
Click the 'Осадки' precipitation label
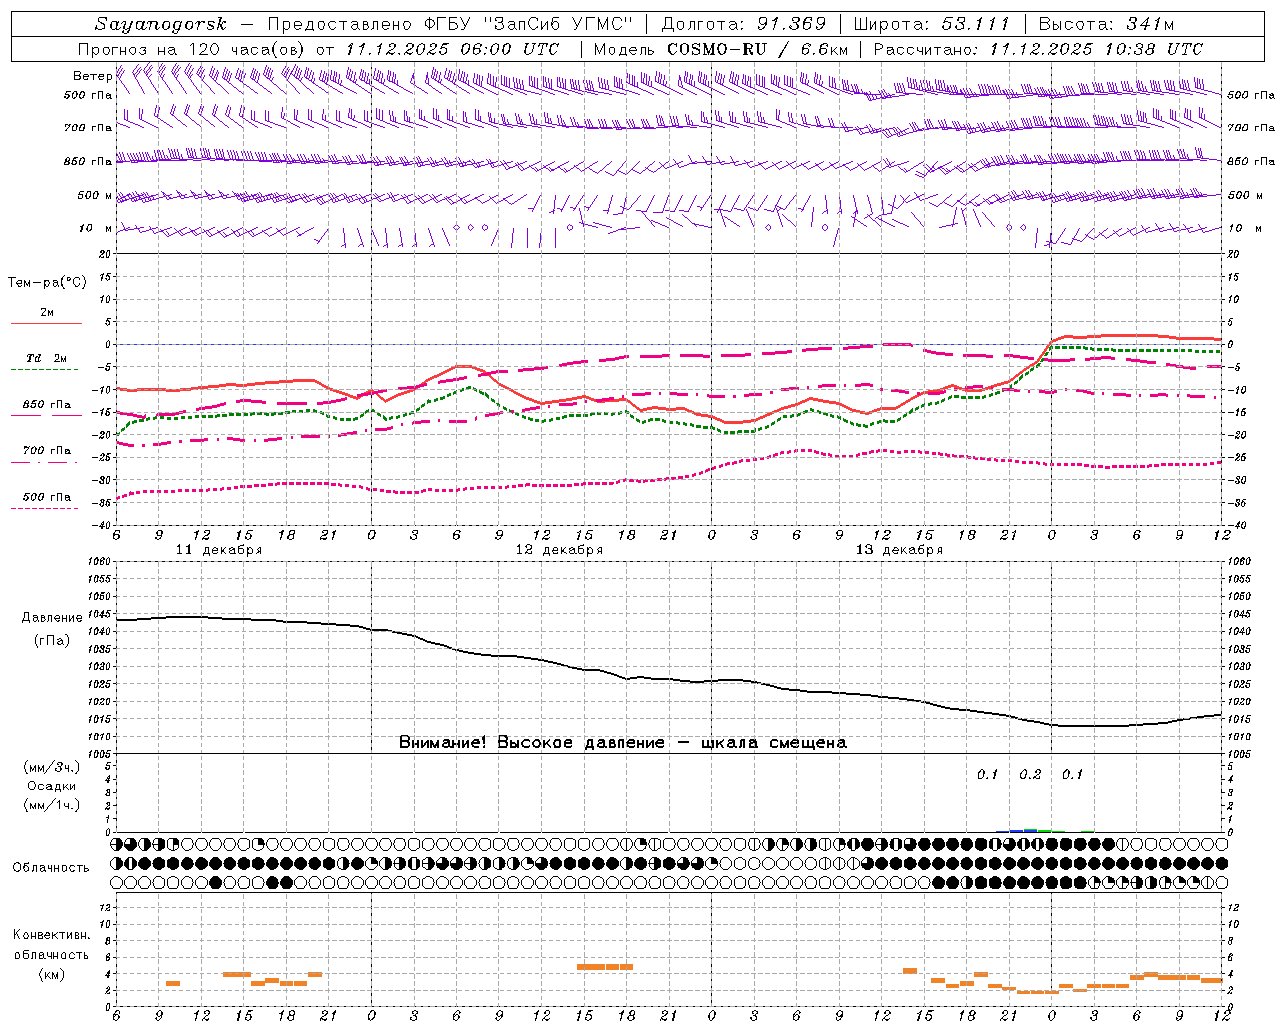pyautogui.click(x=51, y=786)
